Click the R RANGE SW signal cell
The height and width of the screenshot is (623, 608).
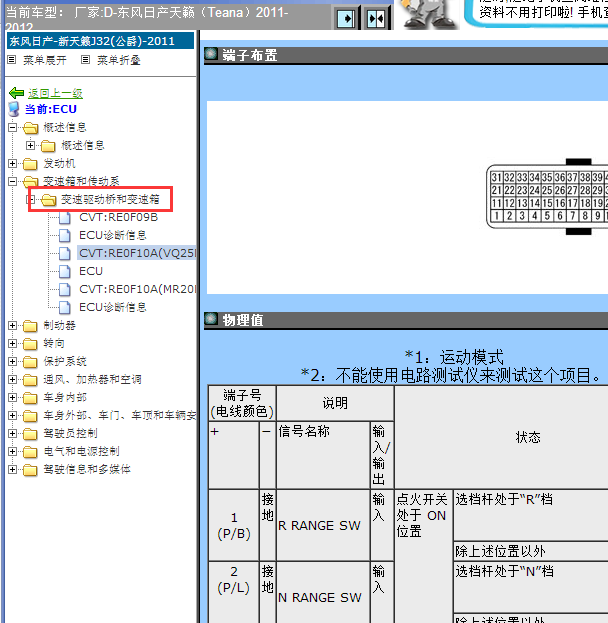(x=323, y=525)
